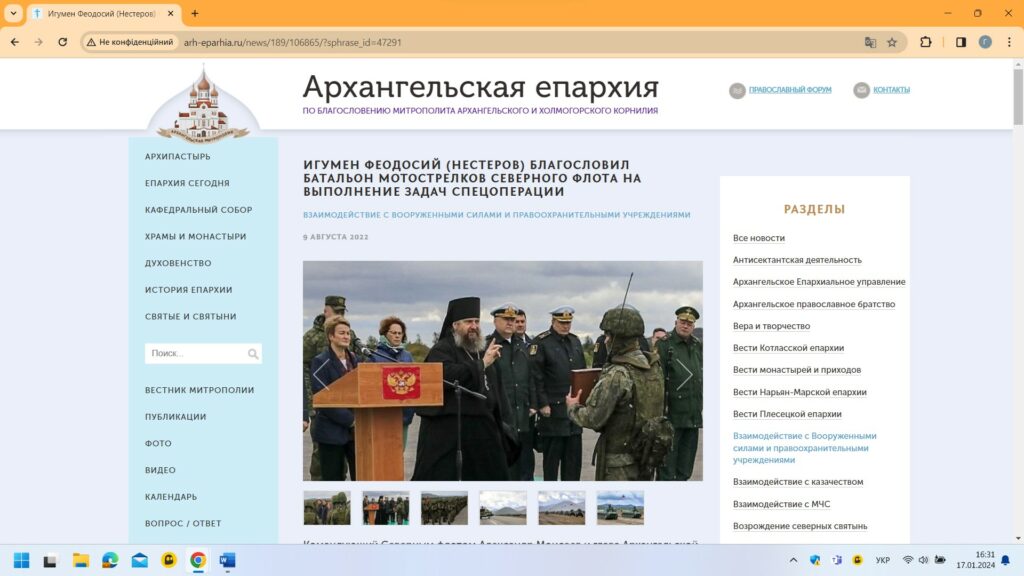Open the Фото section
The width and height of the screenshot is (1024, 576).
158,443
